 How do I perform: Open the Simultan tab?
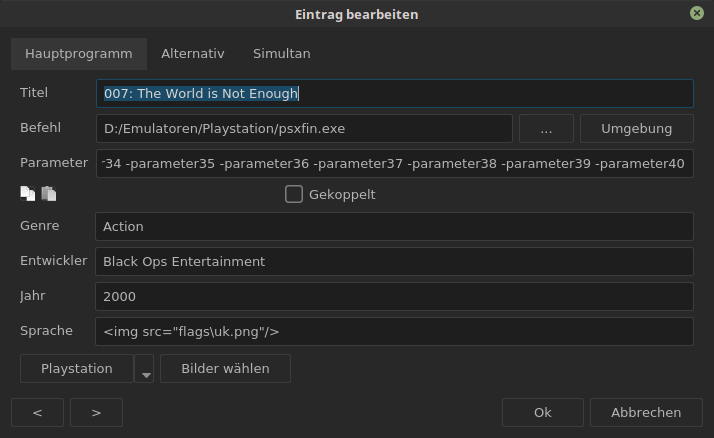click(x=281, y=54)
